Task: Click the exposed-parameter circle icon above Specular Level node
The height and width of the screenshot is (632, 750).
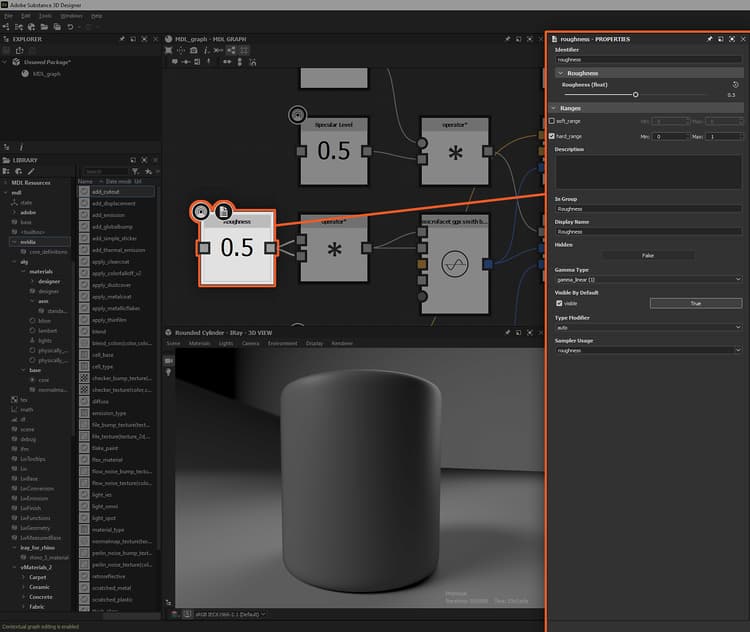Action: click(x=298, y=115)
